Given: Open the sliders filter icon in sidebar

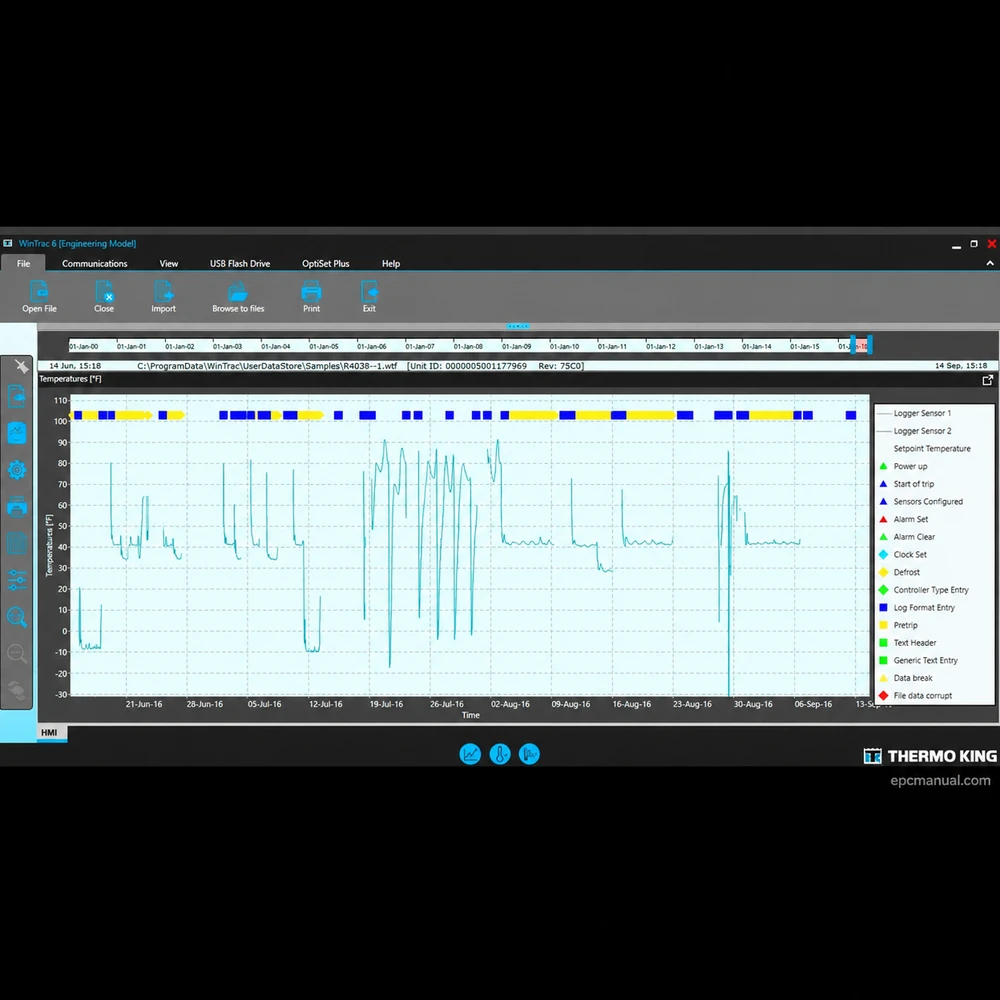Looking at the screenshot, I should click(x=17, y=580).
